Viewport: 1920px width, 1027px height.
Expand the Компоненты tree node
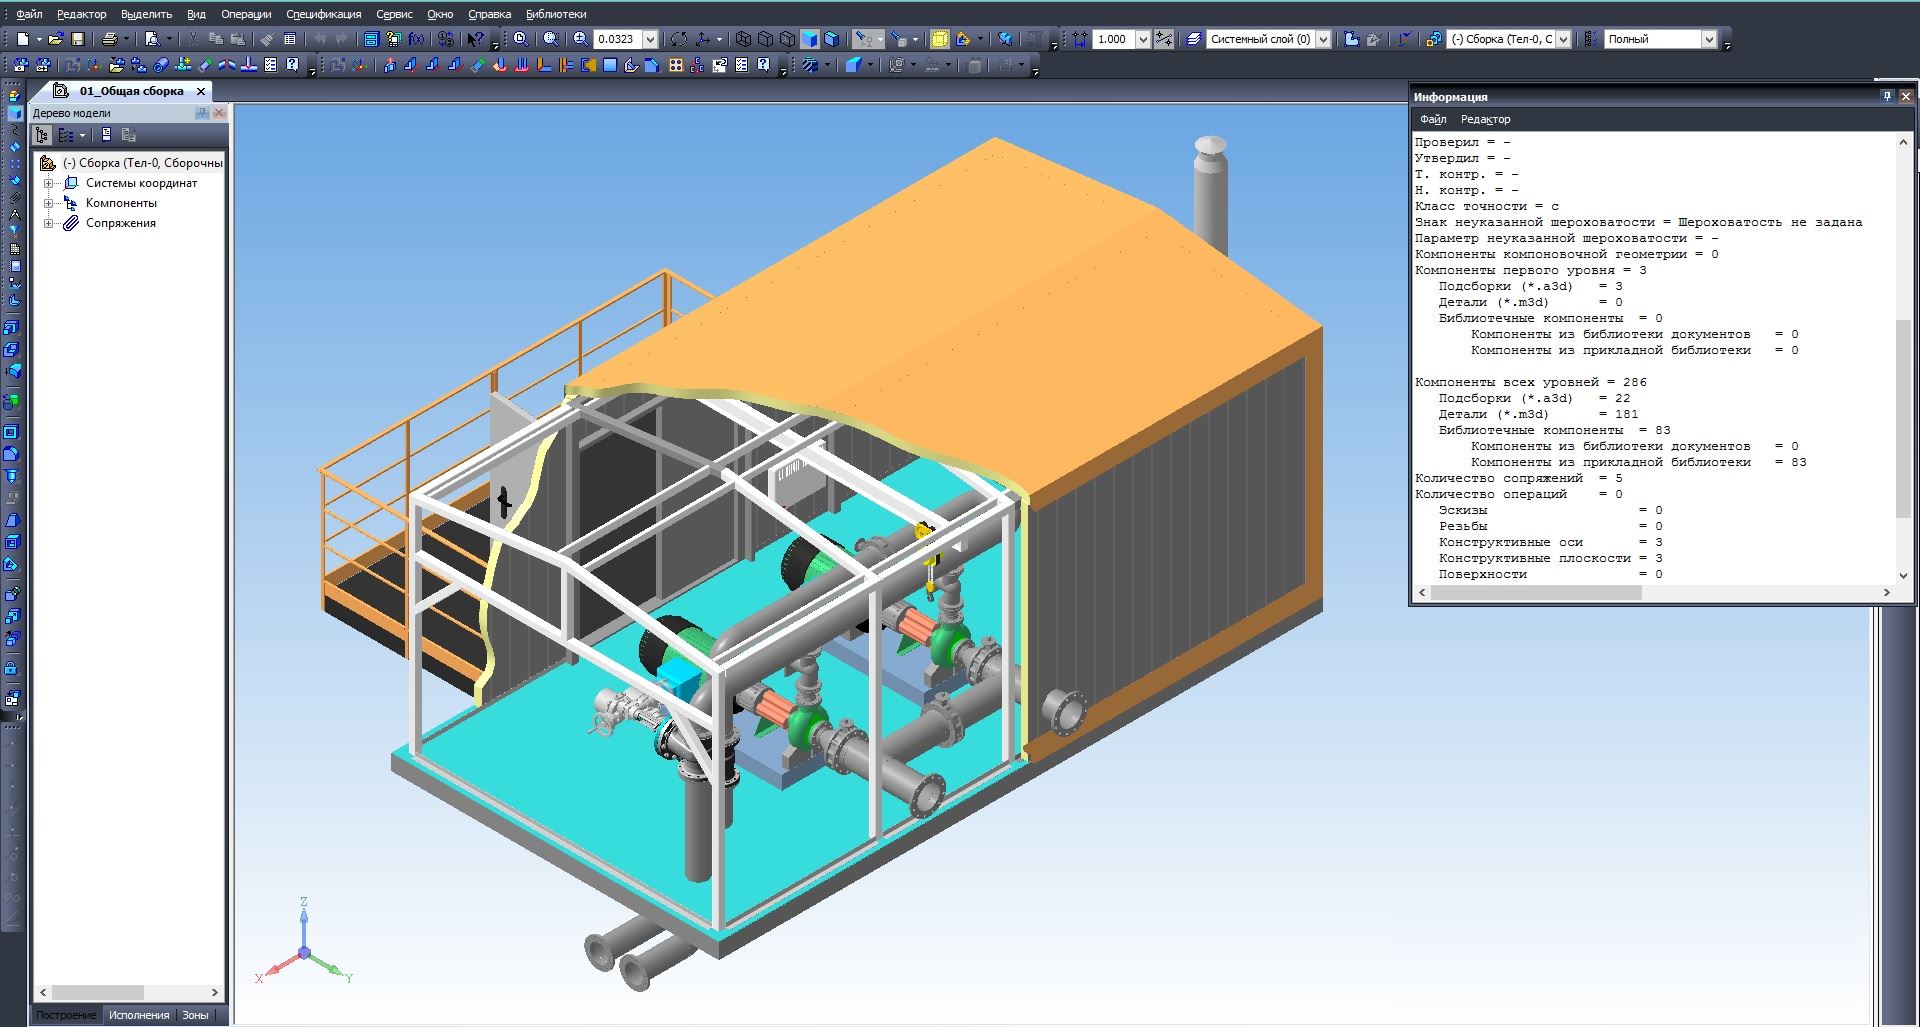click(48, 203)
